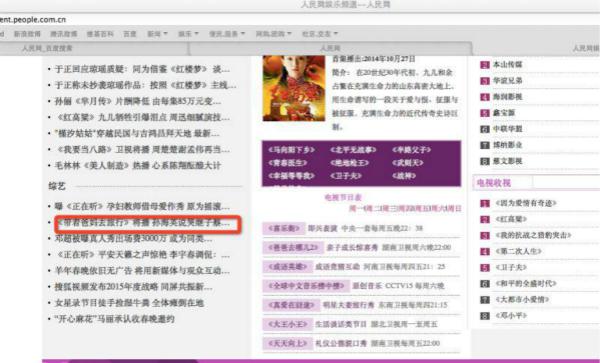Click the 《喜乐街》 program tag
Image resolution: width=600 pixels, height=363 pixels.
click(284, 228)
